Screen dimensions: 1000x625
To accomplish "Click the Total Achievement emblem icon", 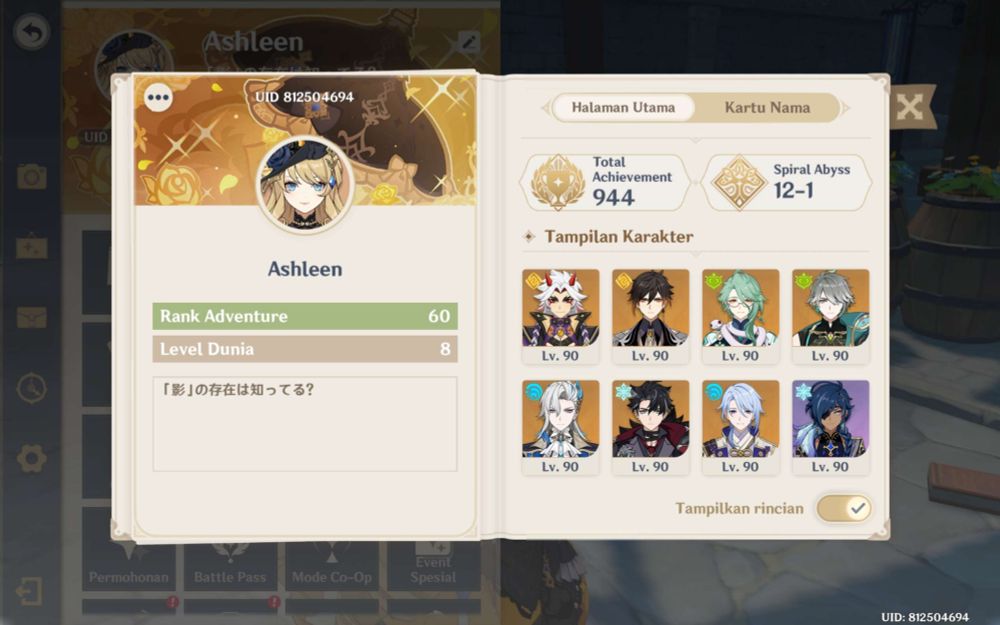I will tap(558, 182).
